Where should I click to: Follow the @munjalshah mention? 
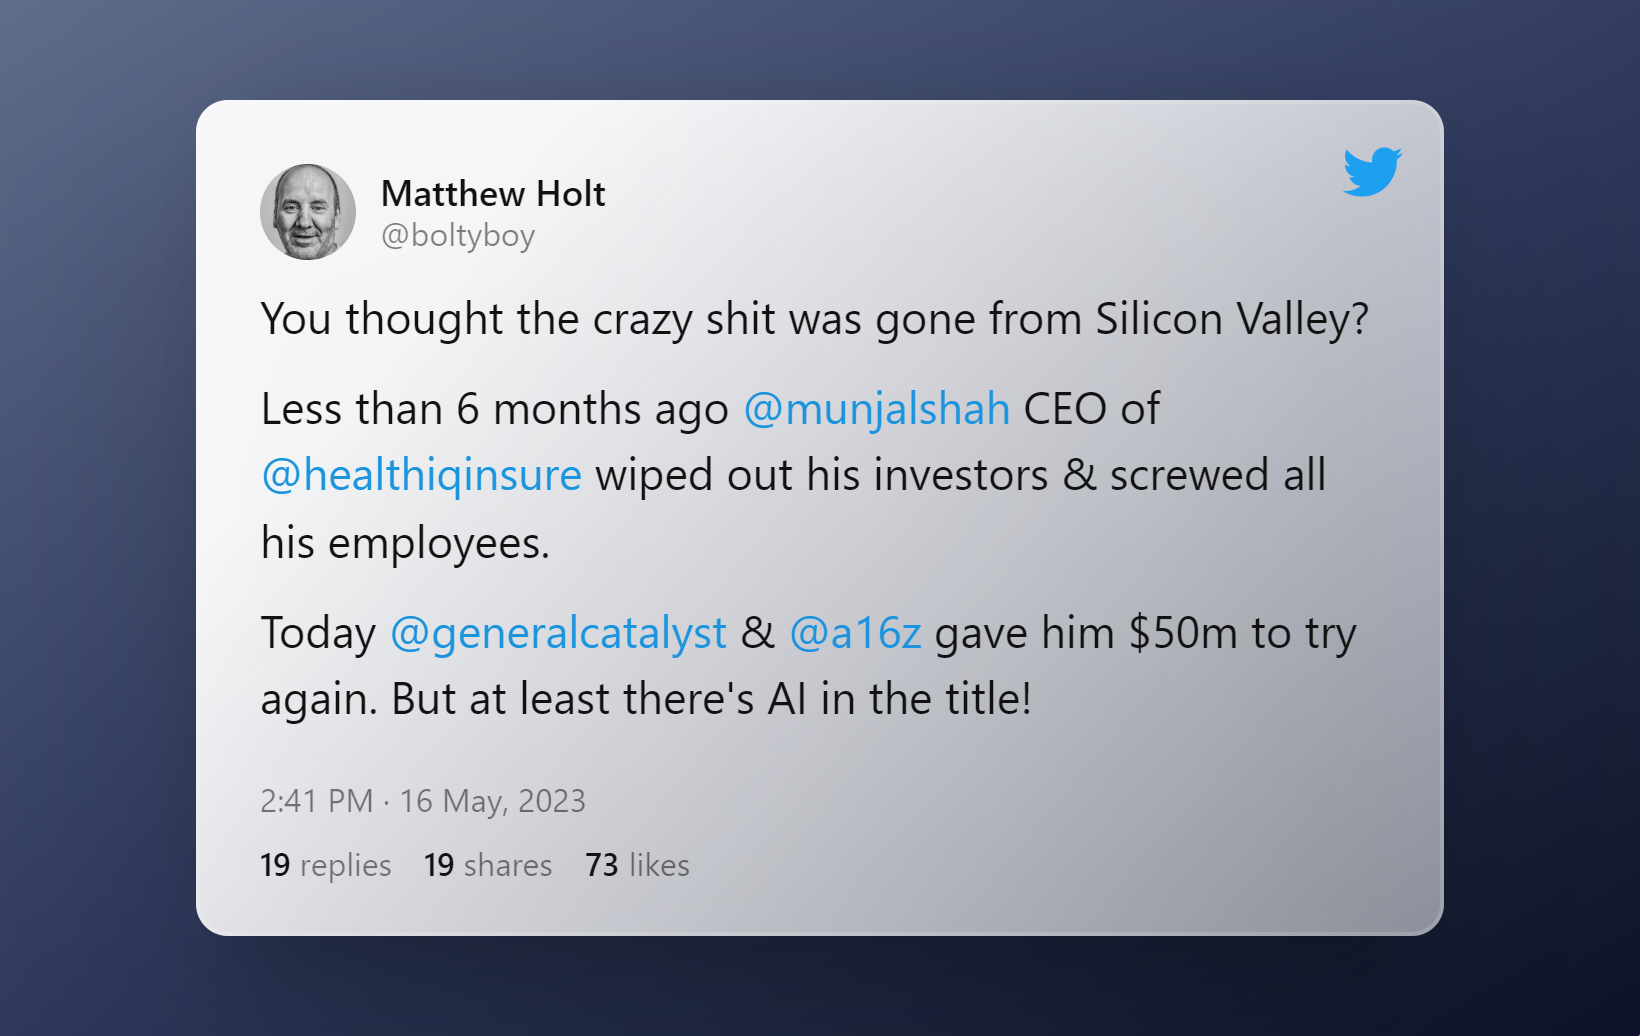tap(877, 410)
